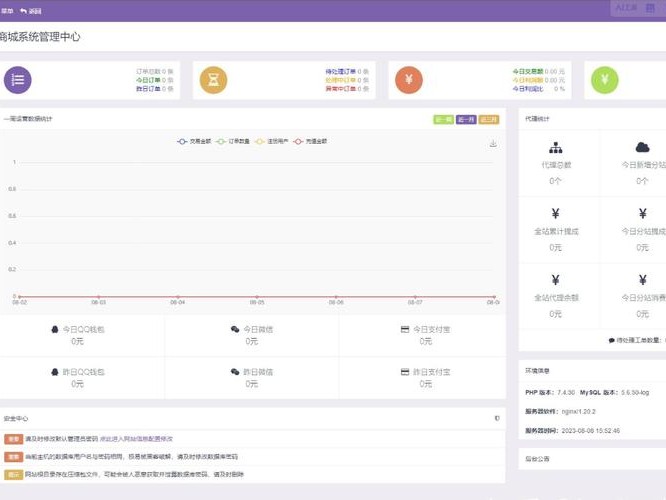Viewport: 666px width, 500px height.
Task: Click the 今日订单 label
Action: point(148,80)
